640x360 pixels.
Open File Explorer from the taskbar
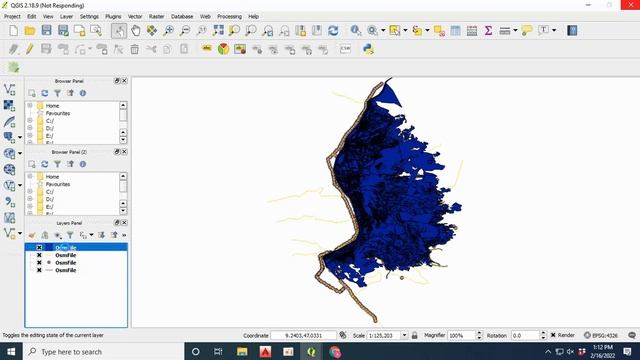tap(242, 351)
